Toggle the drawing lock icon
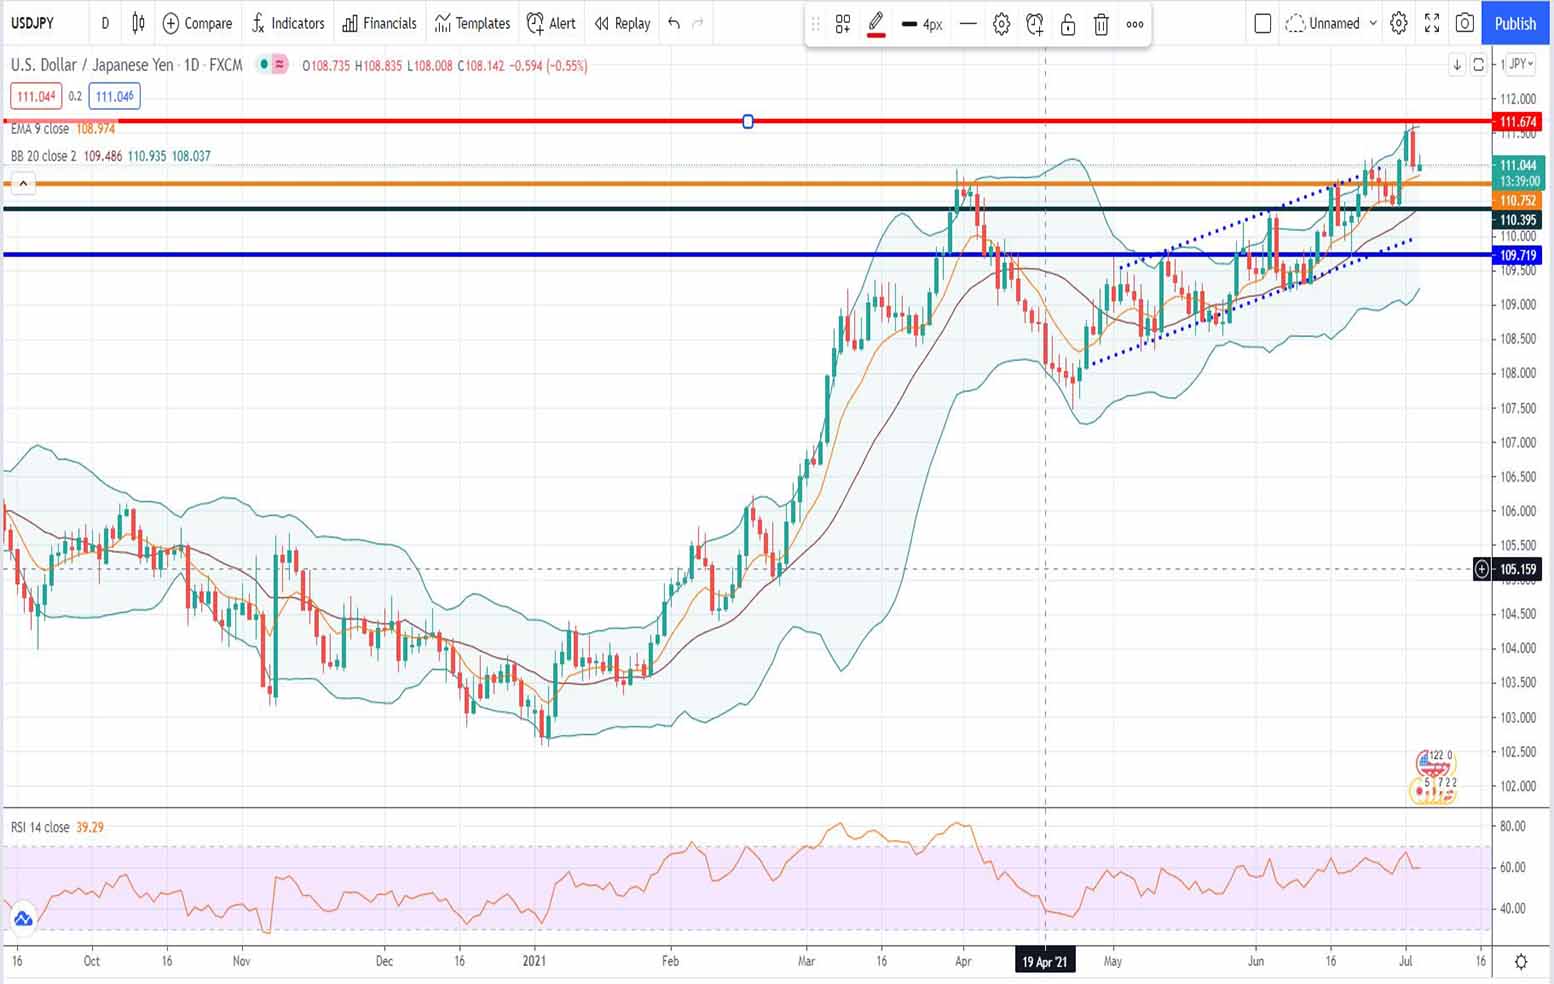This screenshot has height=984, width=1554. (1068, 24)
